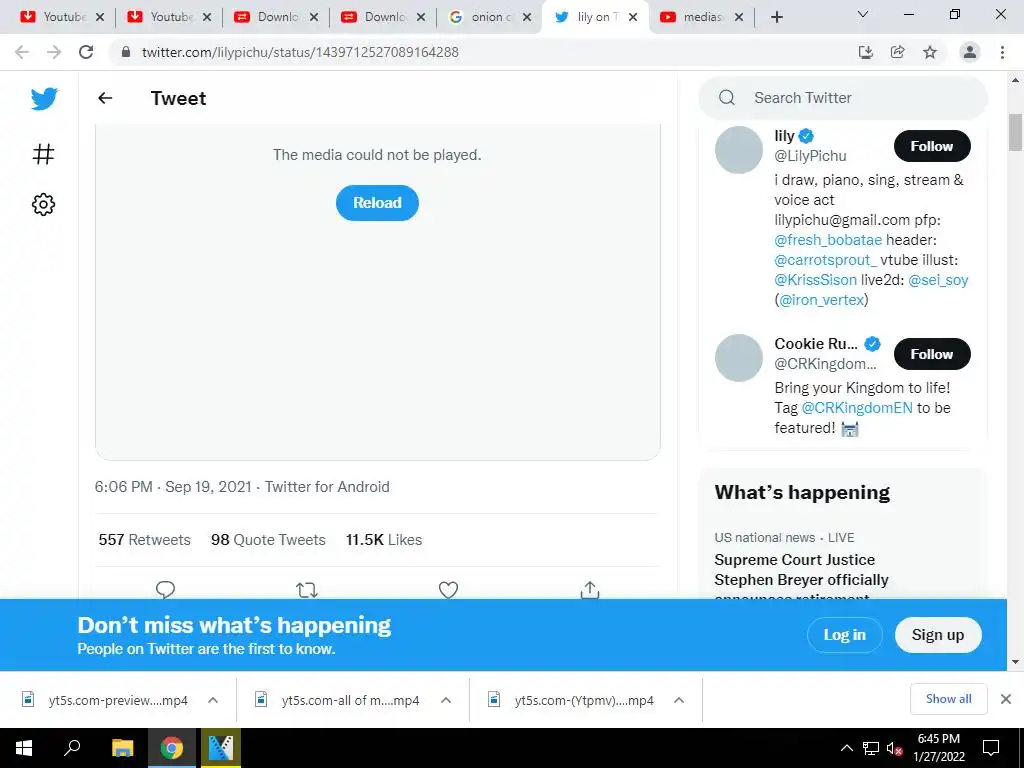Reload the page with browser refresh icon
This screenshot has width=1024, height=768.
(86, 52)
